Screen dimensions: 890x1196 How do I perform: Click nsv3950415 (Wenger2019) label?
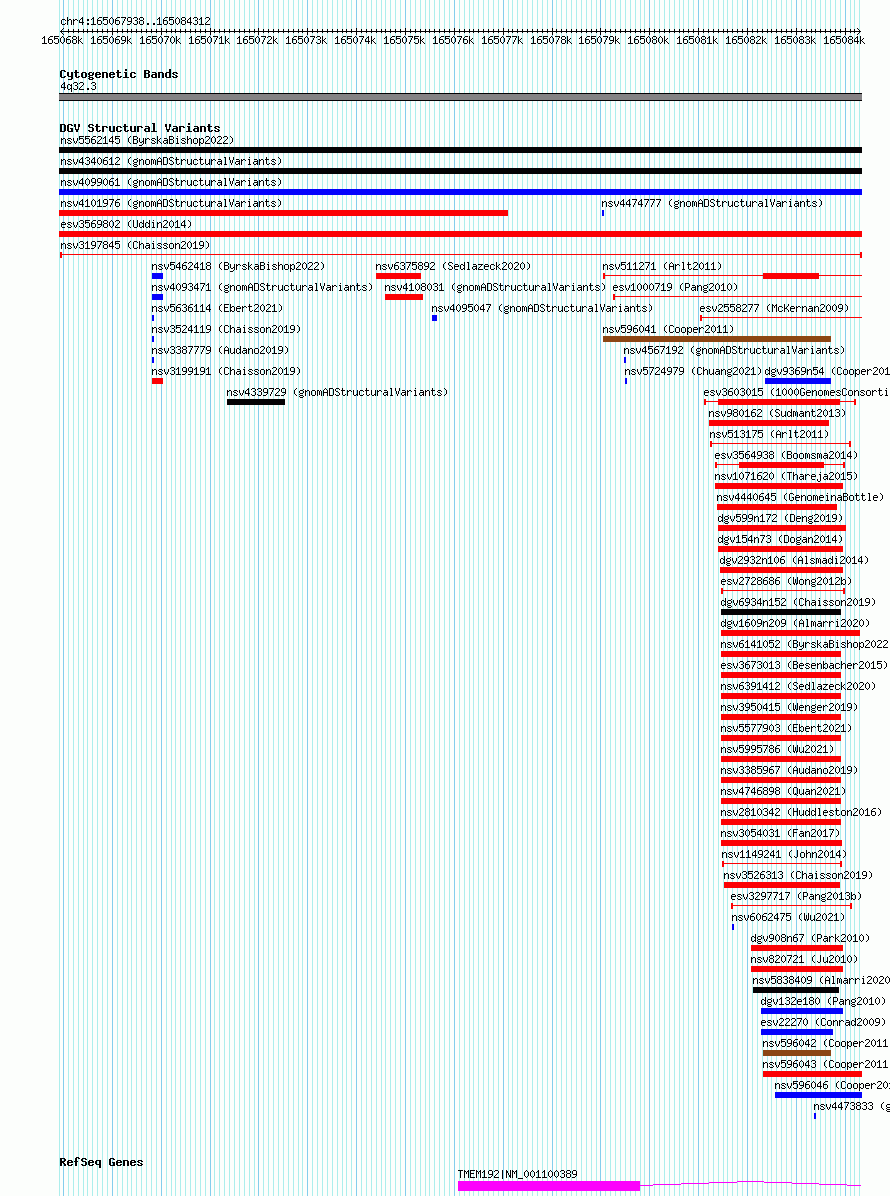(789, 707)
